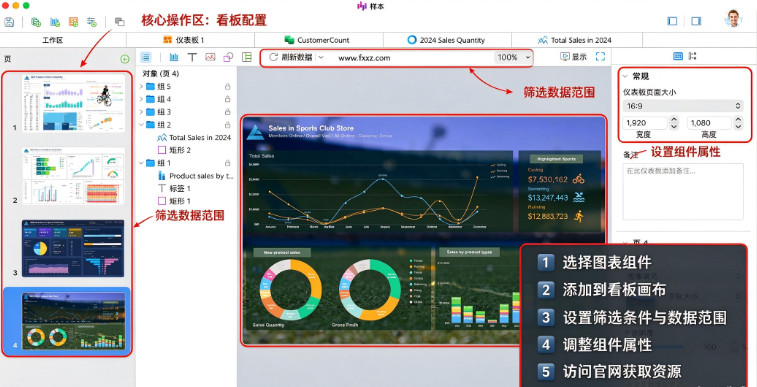Click the $7,530,162 Cycling value
The width and height of the screenshot is (757, 387).
(547, 180)
